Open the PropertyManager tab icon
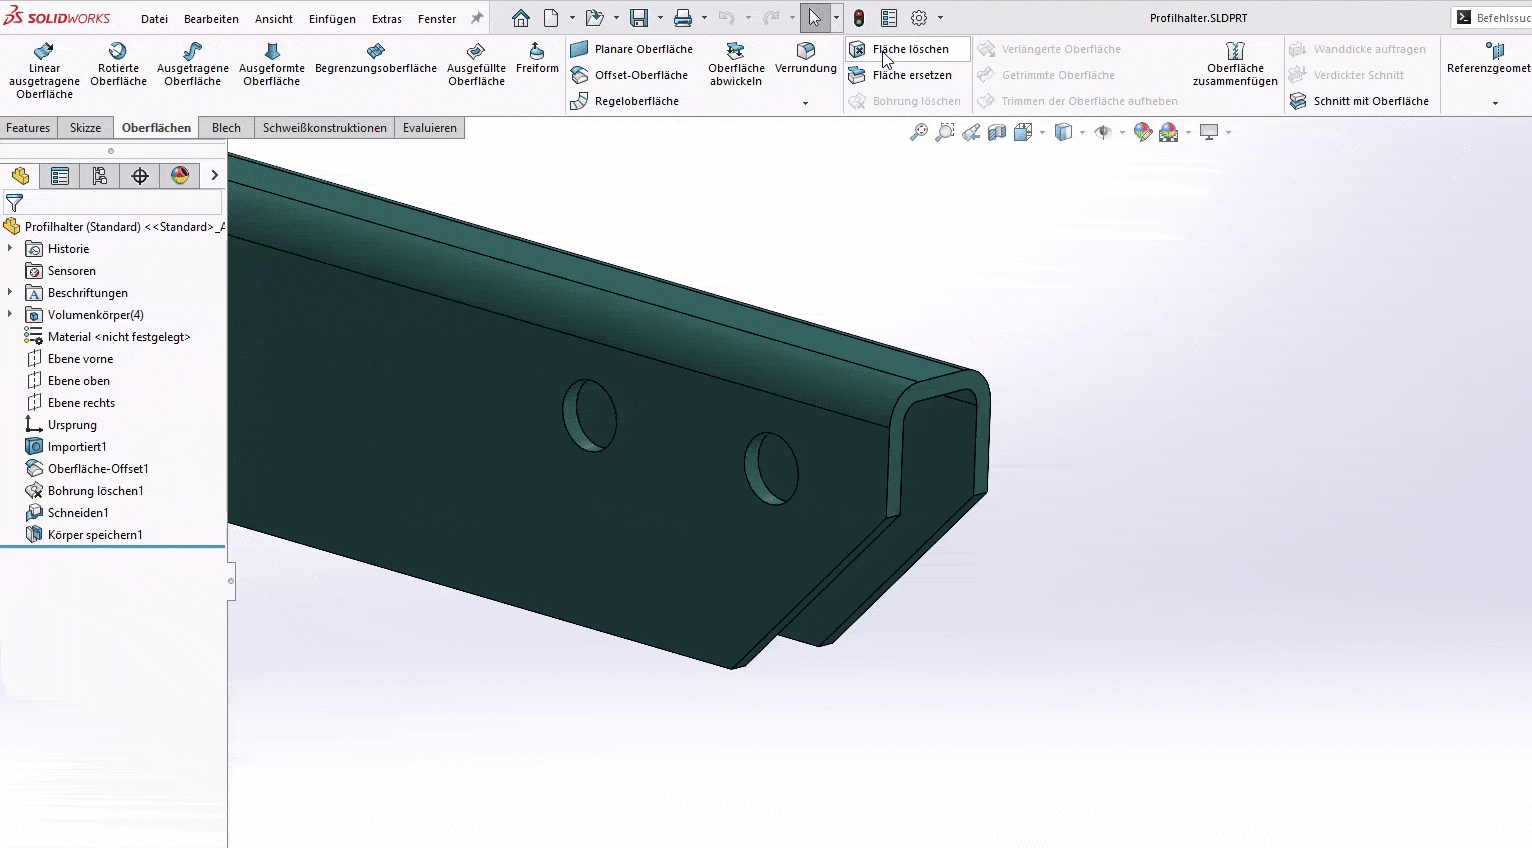Viewport: 1532px width, 848px height. [60, 176]
